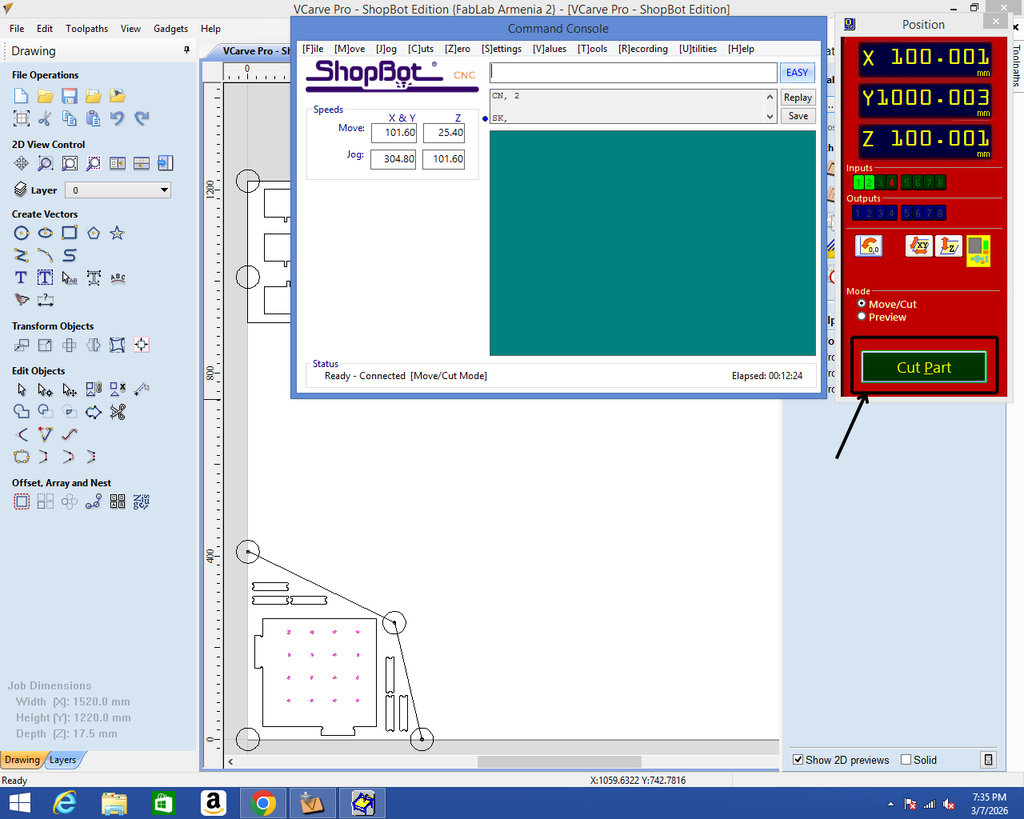1024x819 pixels.
Task: Open the [Z]ero menu in Command Console
Action: click(457, 49)
